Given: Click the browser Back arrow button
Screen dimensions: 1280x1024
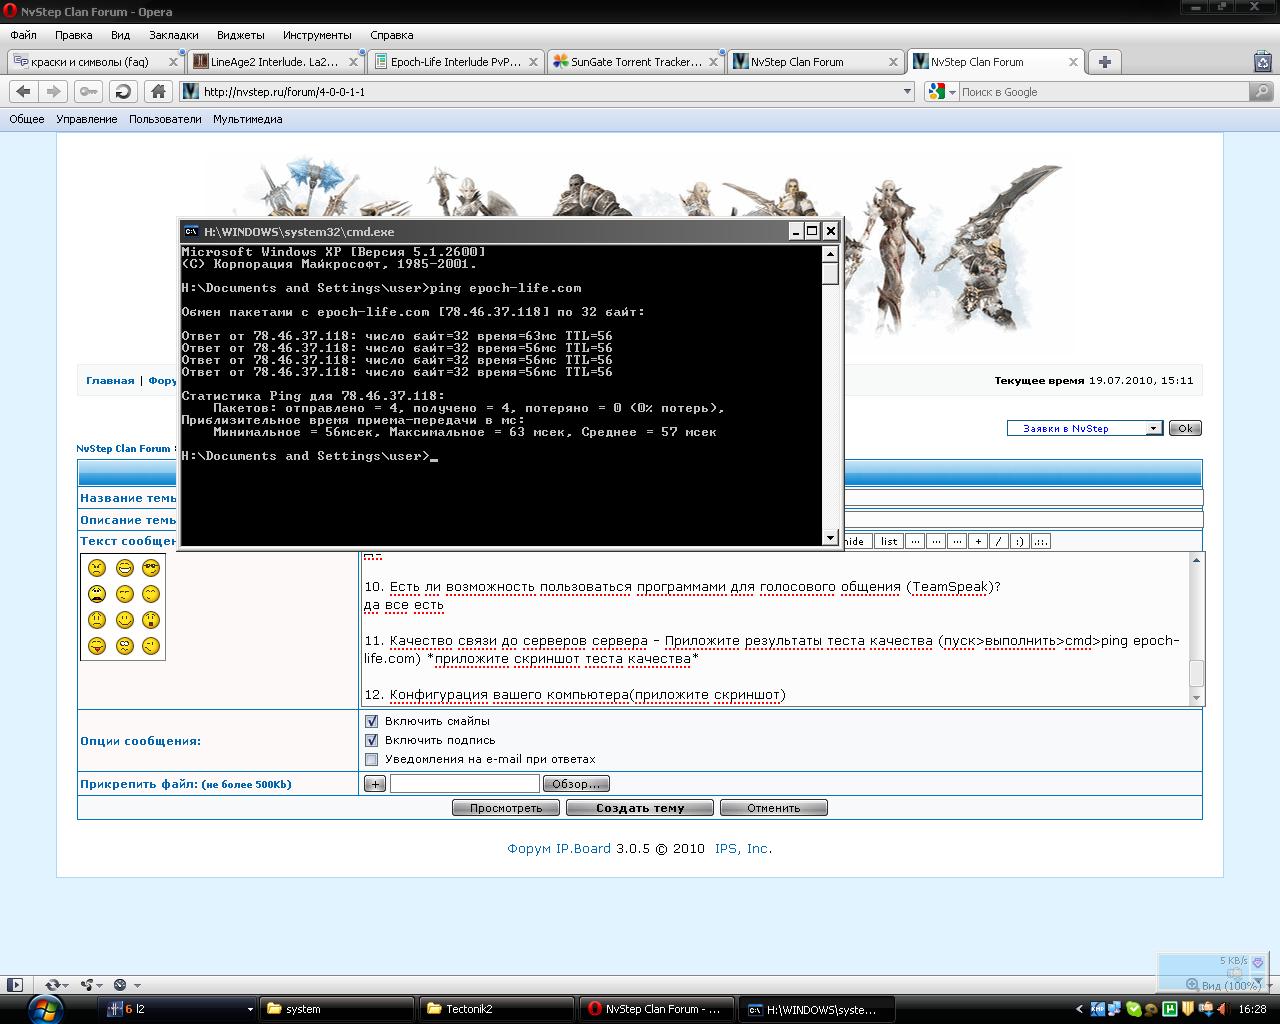Looking at the screenshot, I should tap(24, 92).
